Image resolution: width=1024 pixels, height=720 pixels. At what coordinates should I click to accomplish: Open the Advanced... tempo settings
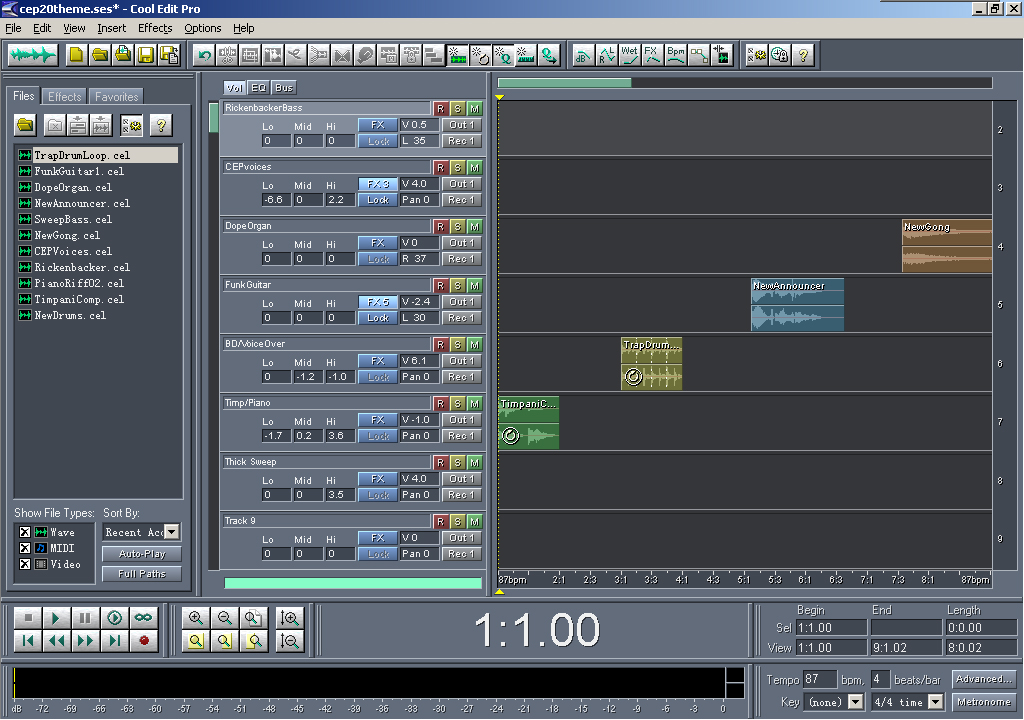[984, 679]
